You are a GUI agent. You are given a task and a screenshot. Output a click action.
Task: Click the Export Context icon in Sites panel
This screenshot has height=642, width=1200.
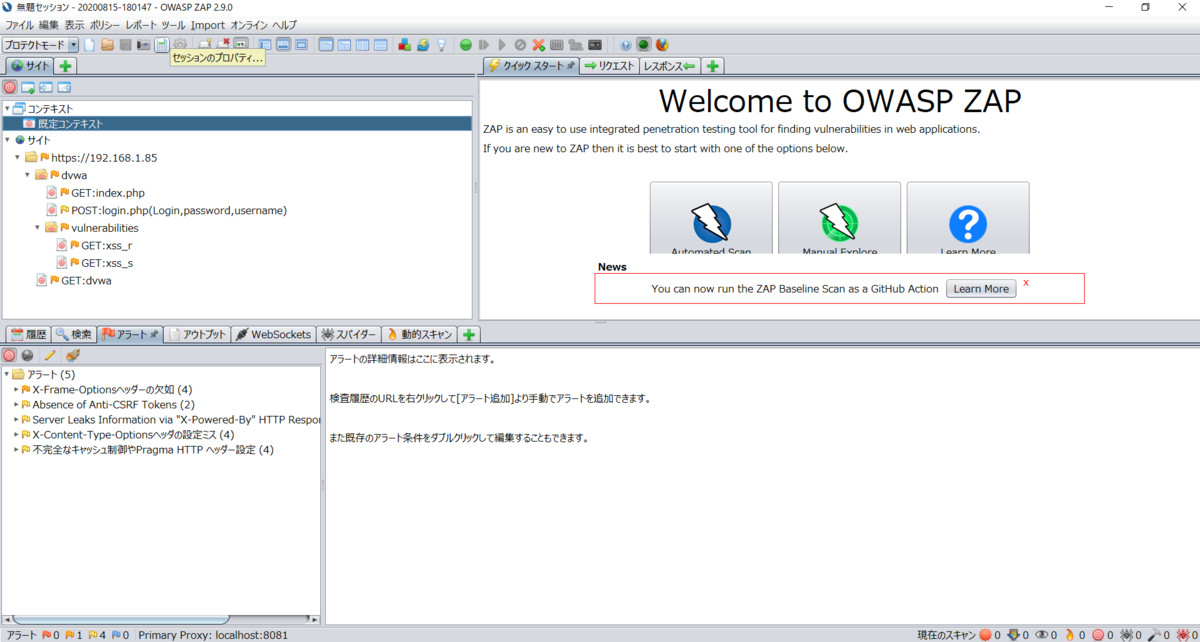click(x=64, y=88)
